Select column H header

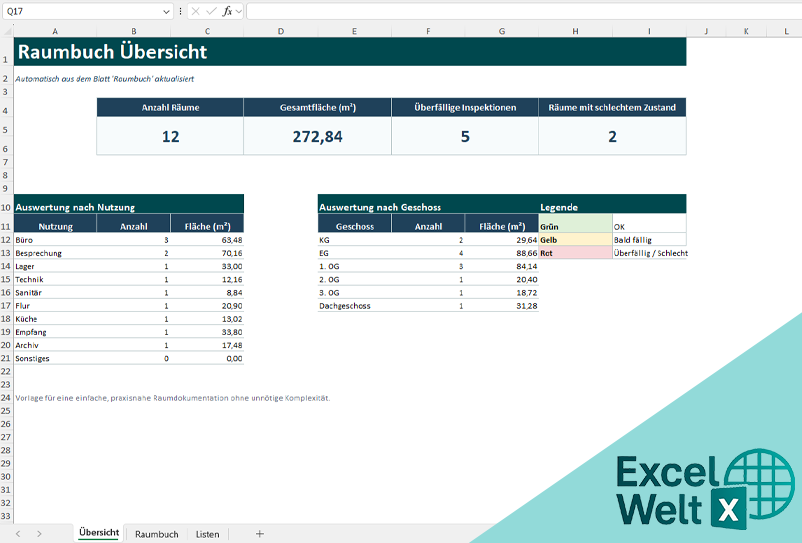tap(575, 31)
